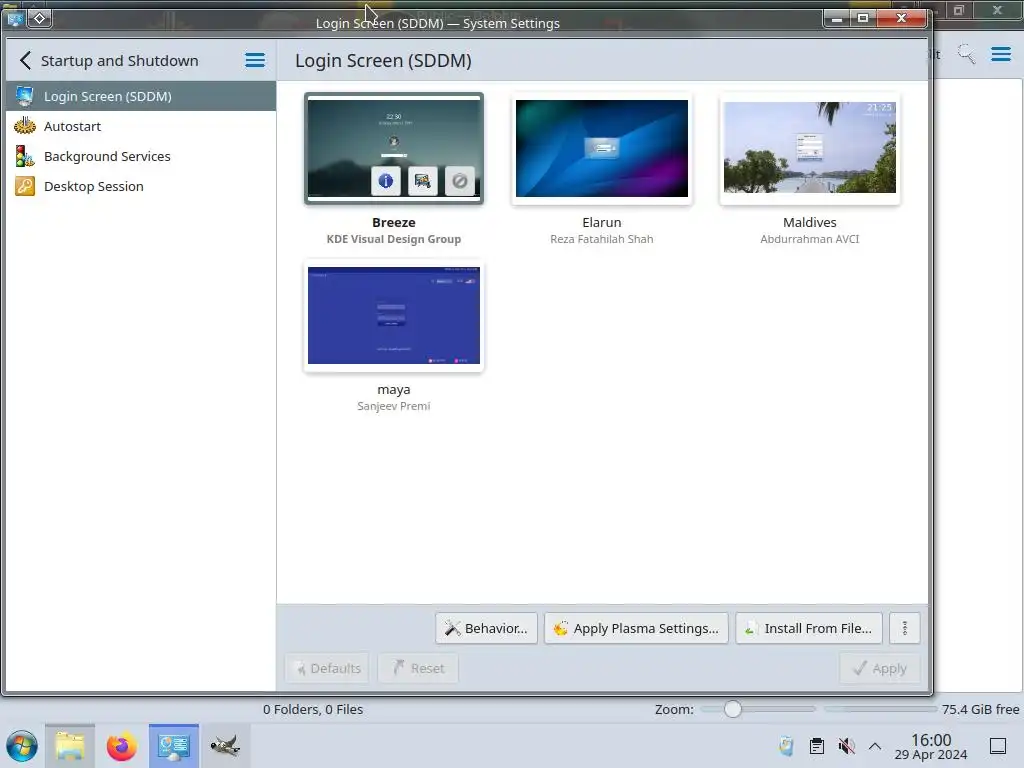Open search in background file manager
This screenshot has height=768, width=1024.
967,54
